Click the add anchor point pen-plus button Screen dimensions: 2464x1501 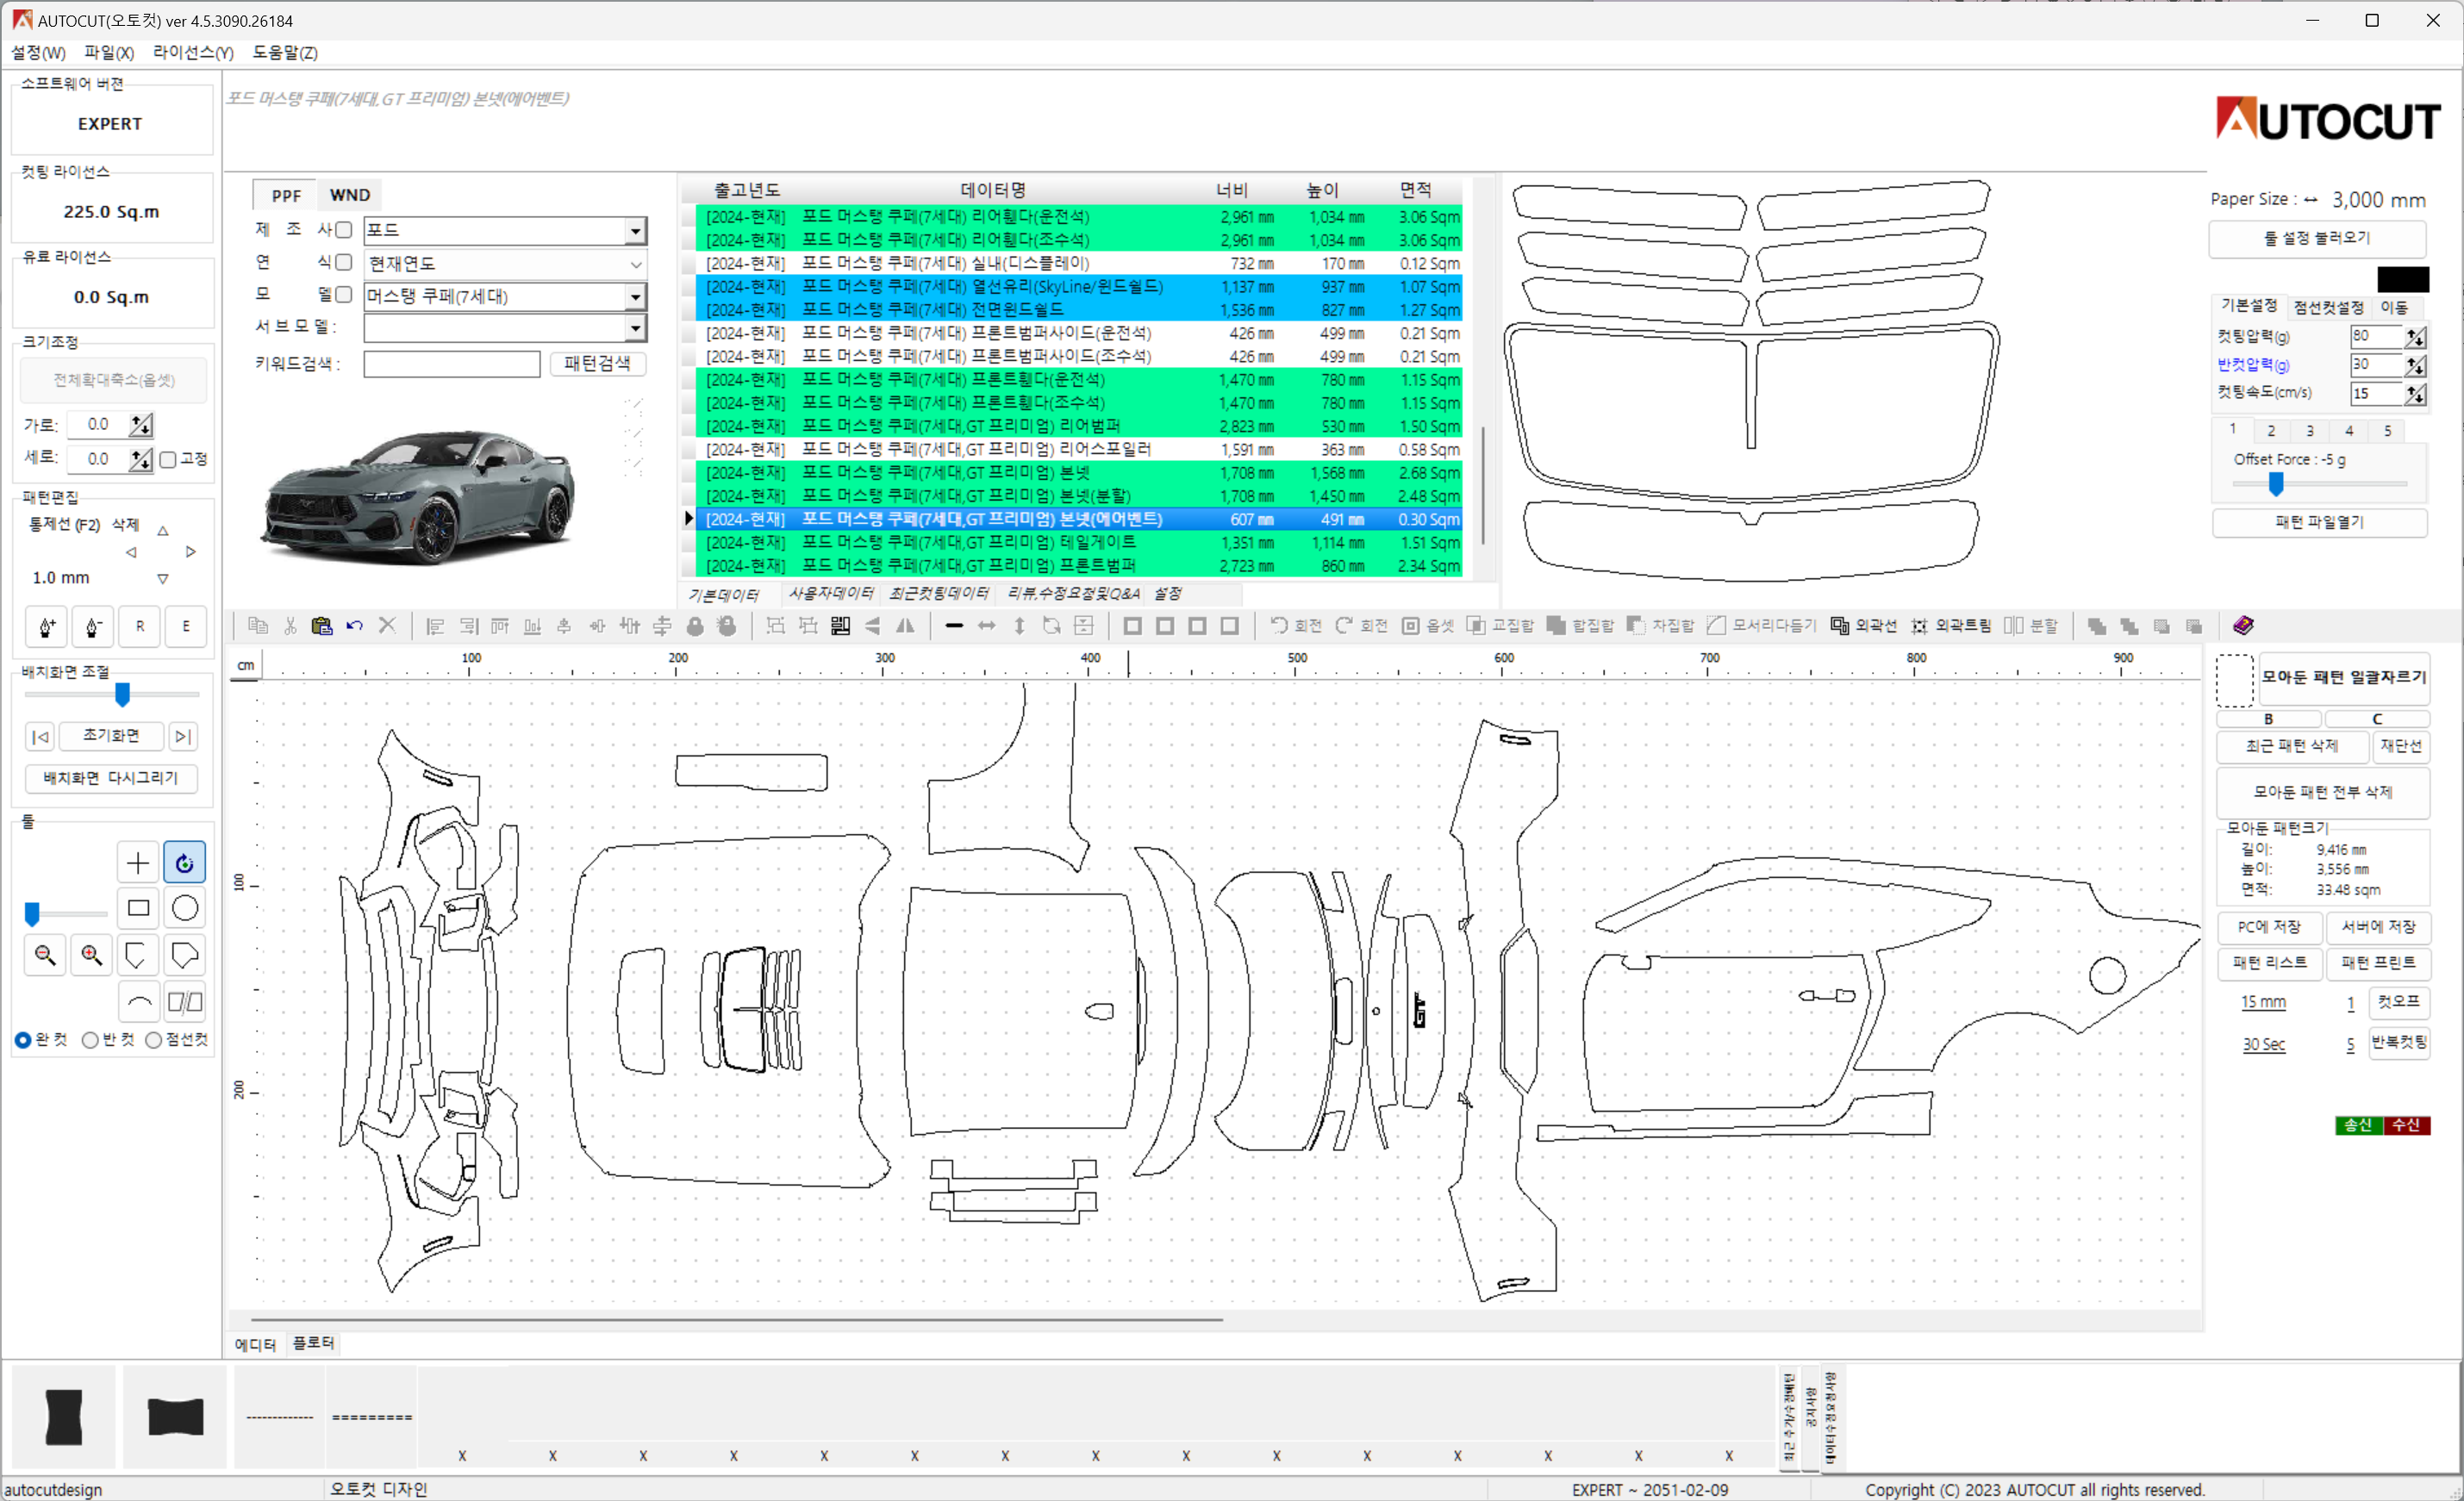coord(47,627)
